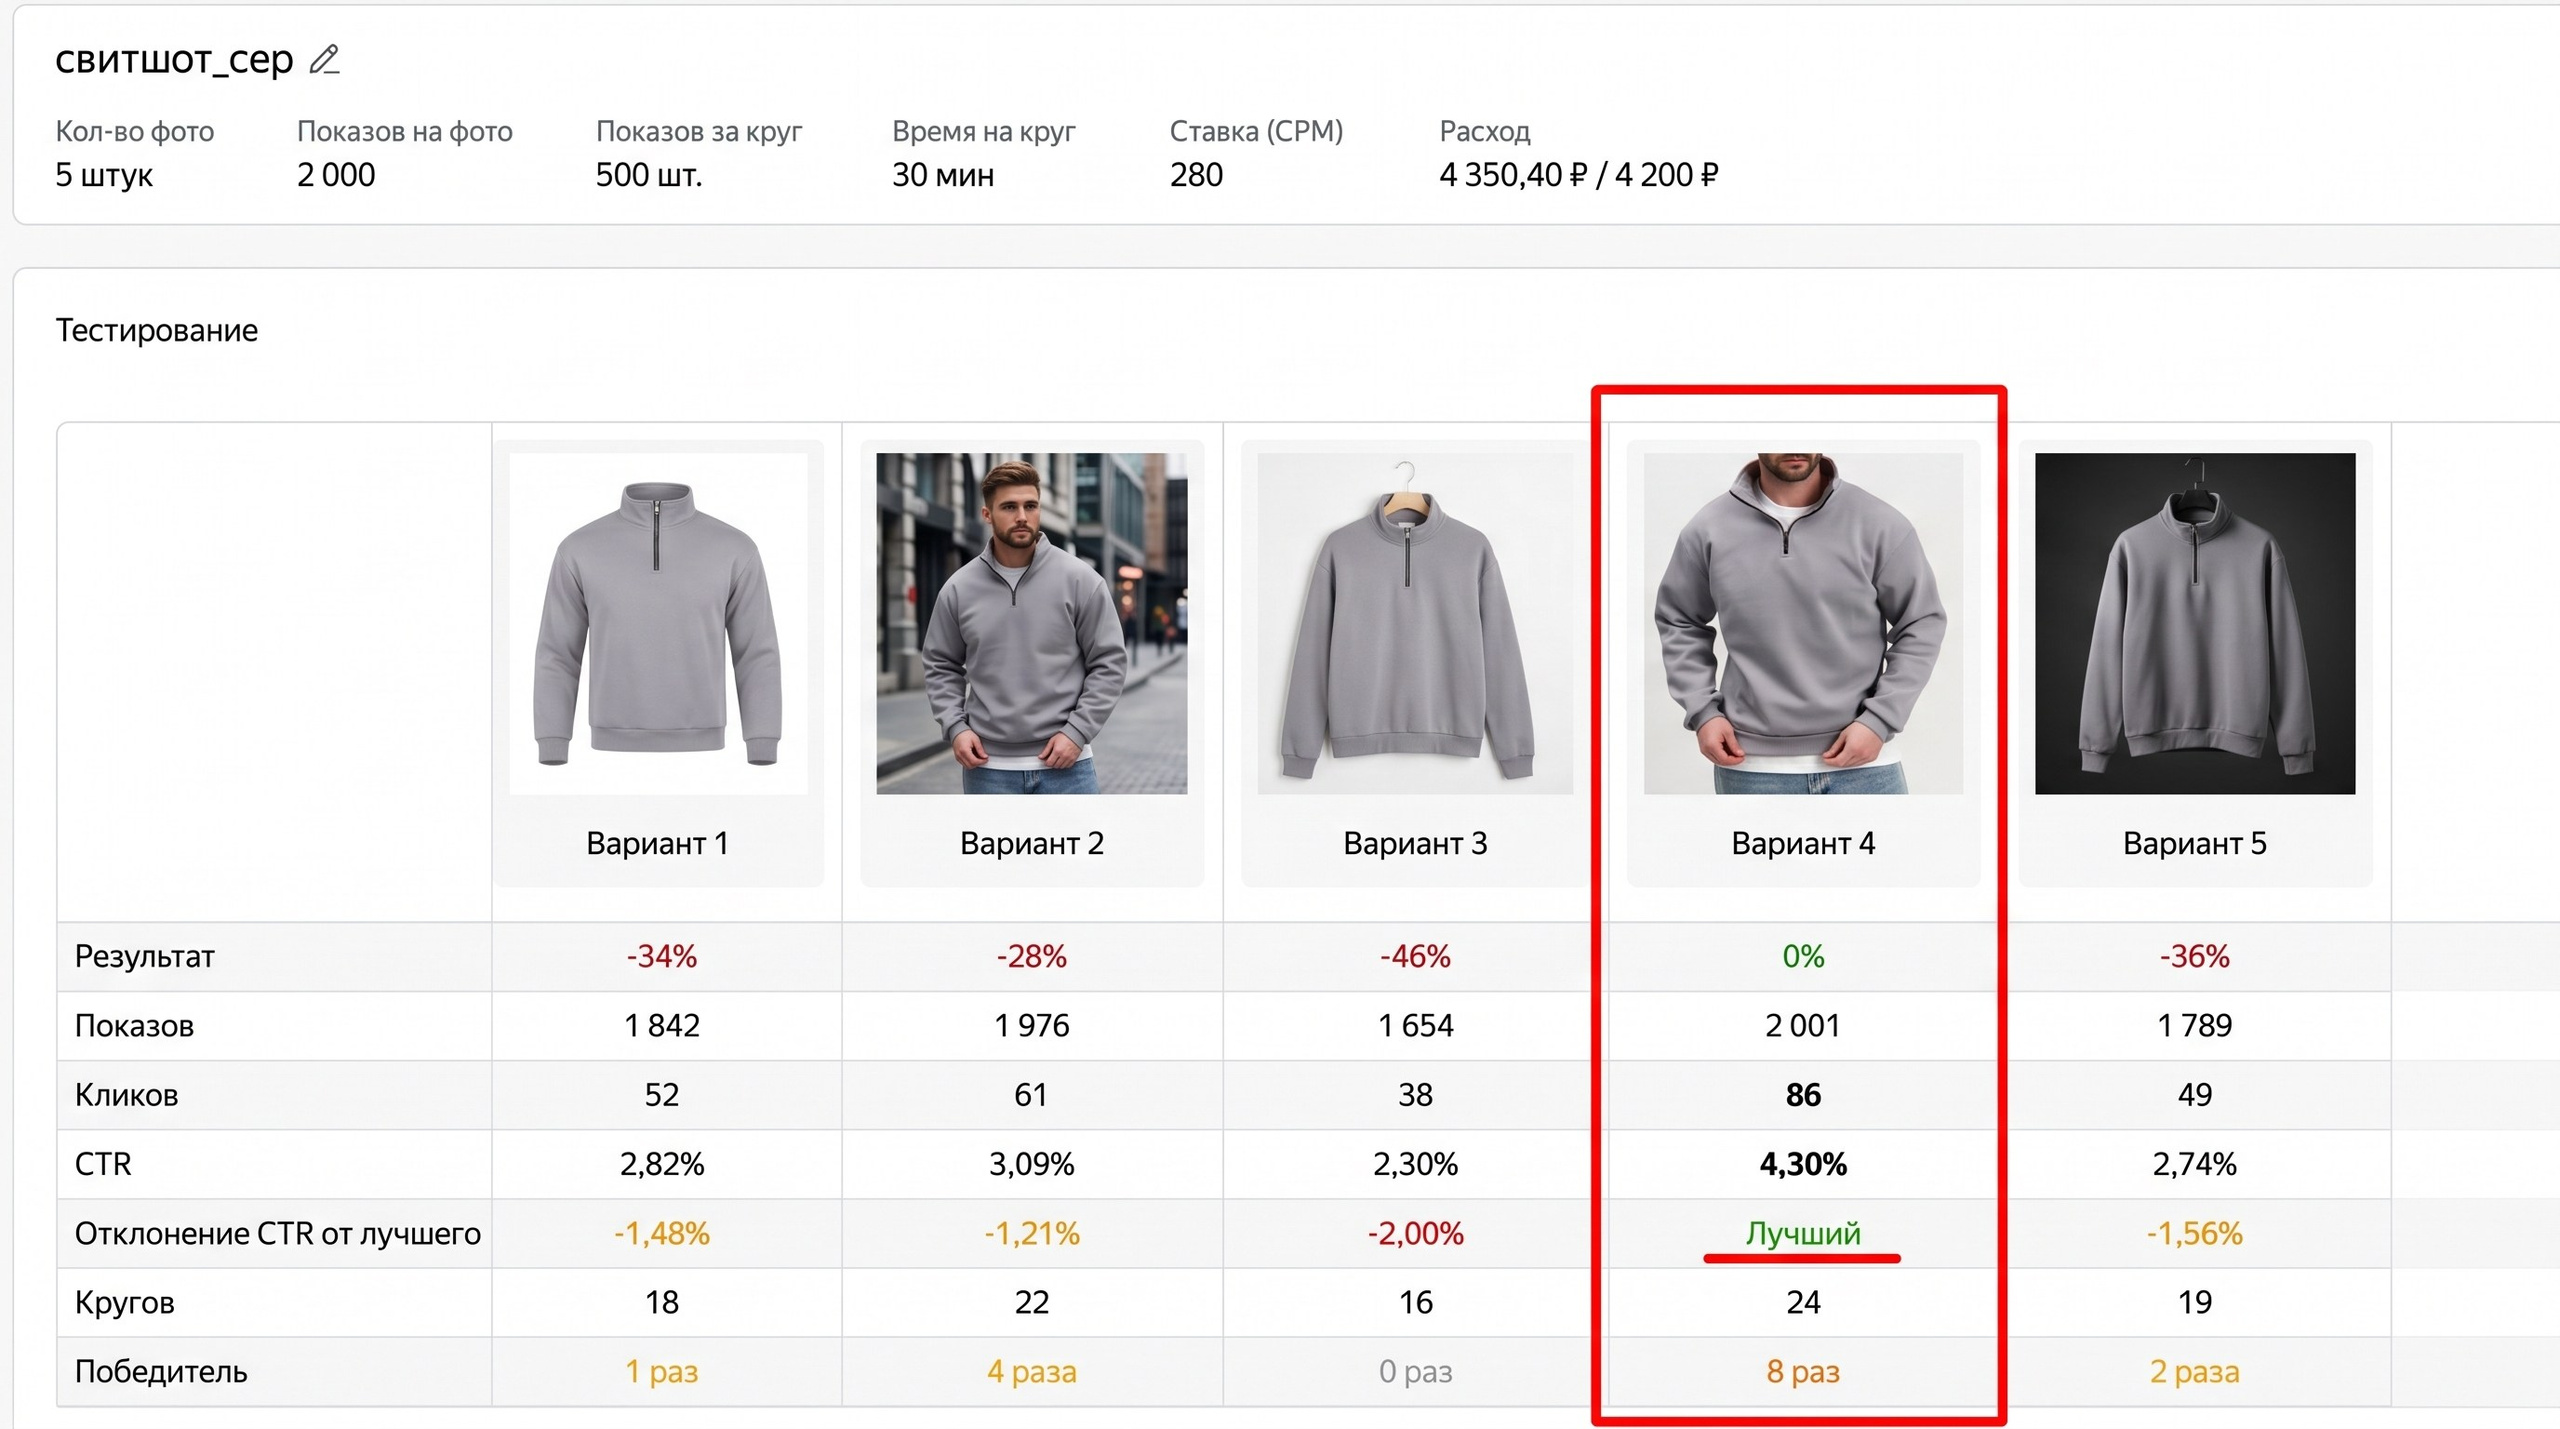Click the Отклонение CTR от лучшего row label
Viewport: 2560px width, 1429px height.
(278, 1233)
